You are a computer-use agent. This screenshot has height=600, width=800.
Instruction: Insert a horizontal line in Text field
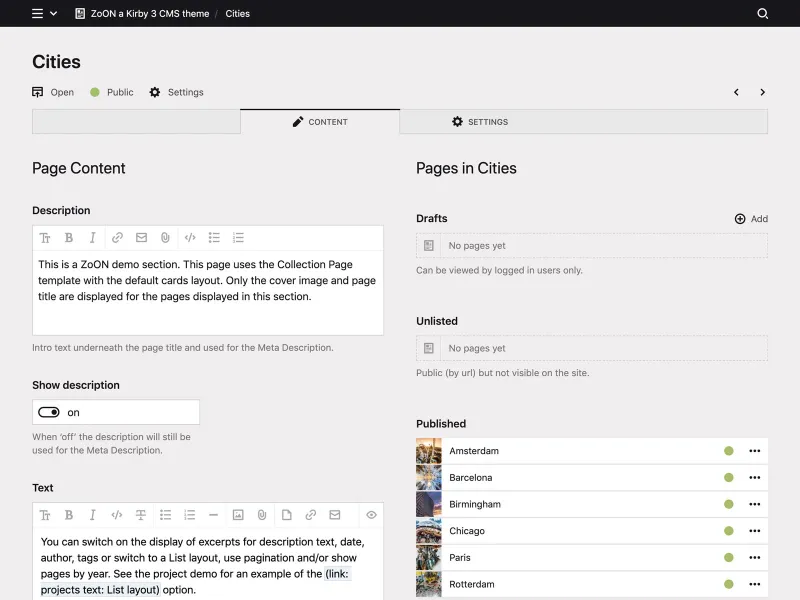coord(213,514)
